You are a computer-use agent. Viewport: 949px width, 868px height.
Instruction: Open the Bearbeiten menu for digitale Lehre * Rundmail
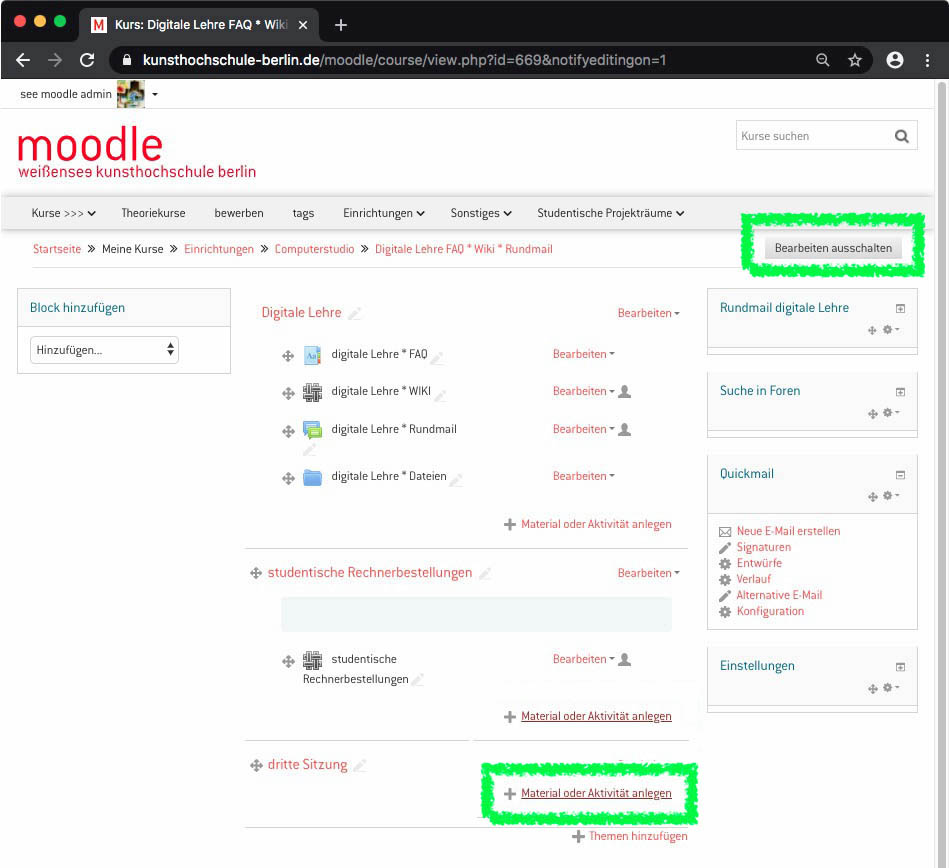(x=583, y=429)
